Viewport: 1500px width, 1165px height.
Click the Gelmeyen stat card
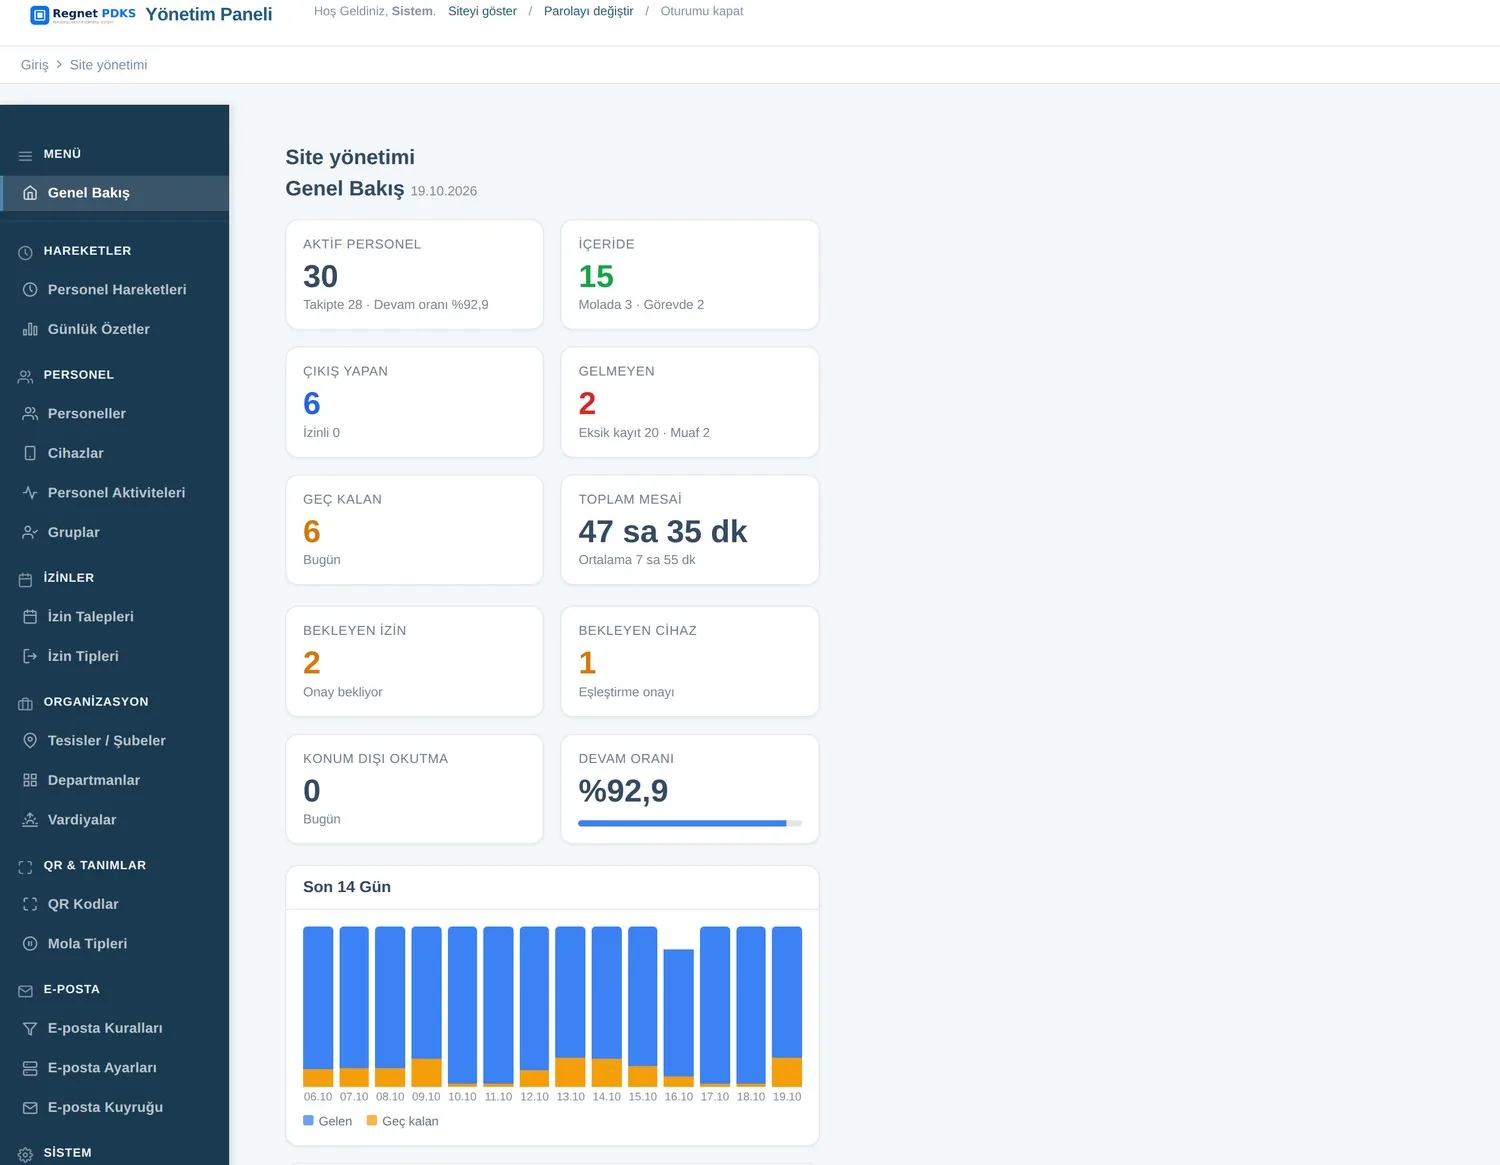(x=690, y=402)
